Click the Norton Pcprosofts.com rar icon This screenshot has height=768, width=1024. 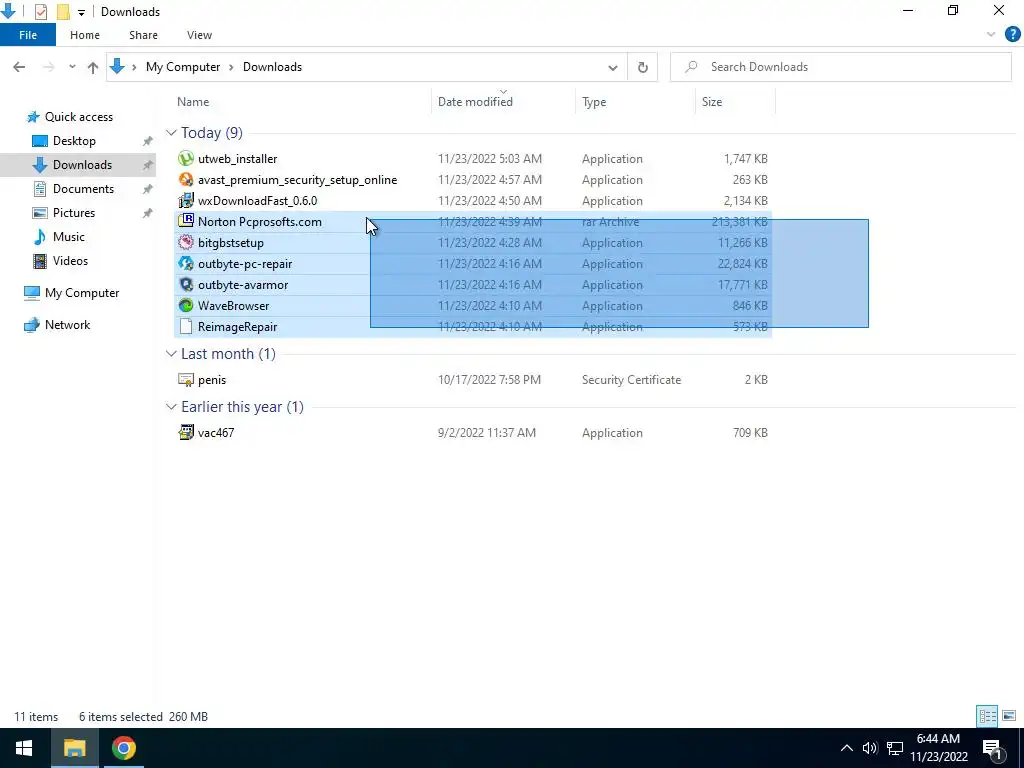click(186, 221)
